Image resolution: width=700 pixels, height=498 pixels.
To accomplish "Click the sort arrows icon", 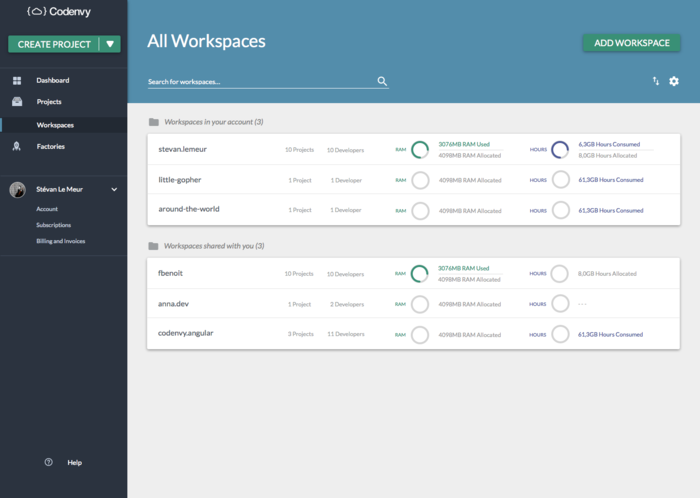I will tap(656, 81).
